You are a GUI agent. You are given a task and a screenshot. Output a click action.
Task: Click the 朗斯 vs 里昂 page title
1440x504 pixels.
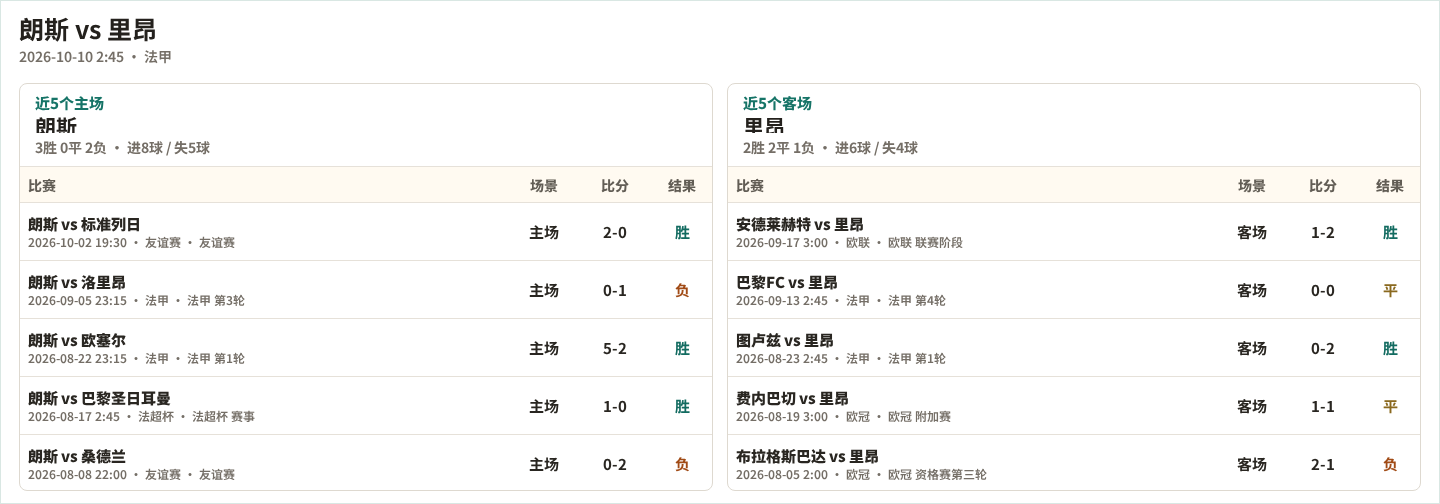point(88,30)
